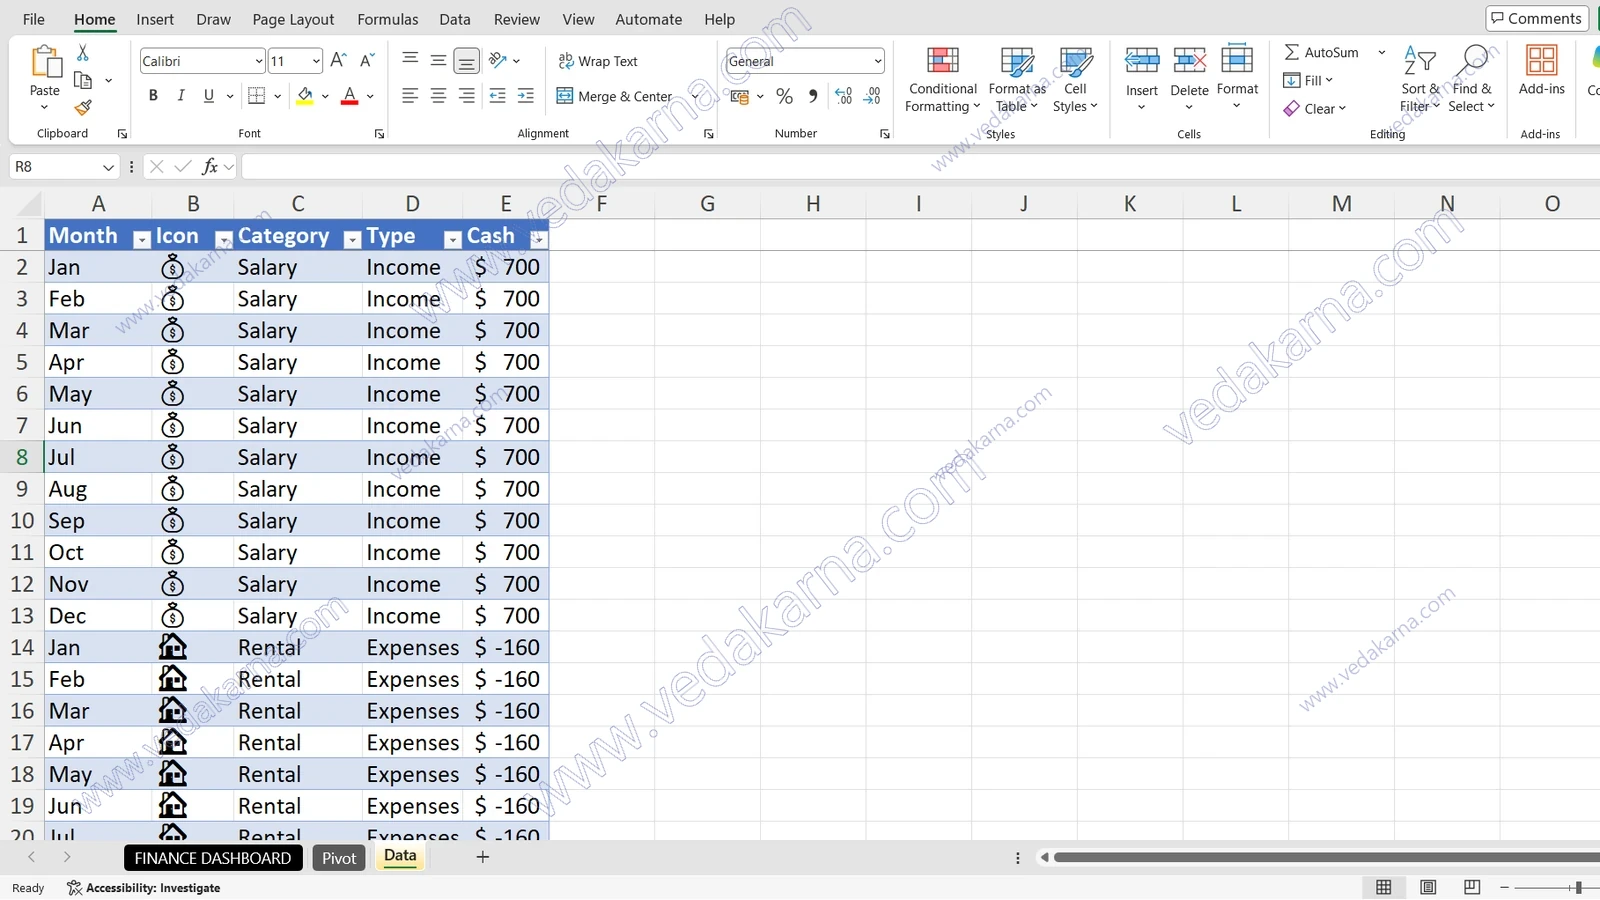Click the yellow Fill Color swatch
1600x900 pixels.
coord(305,96)
